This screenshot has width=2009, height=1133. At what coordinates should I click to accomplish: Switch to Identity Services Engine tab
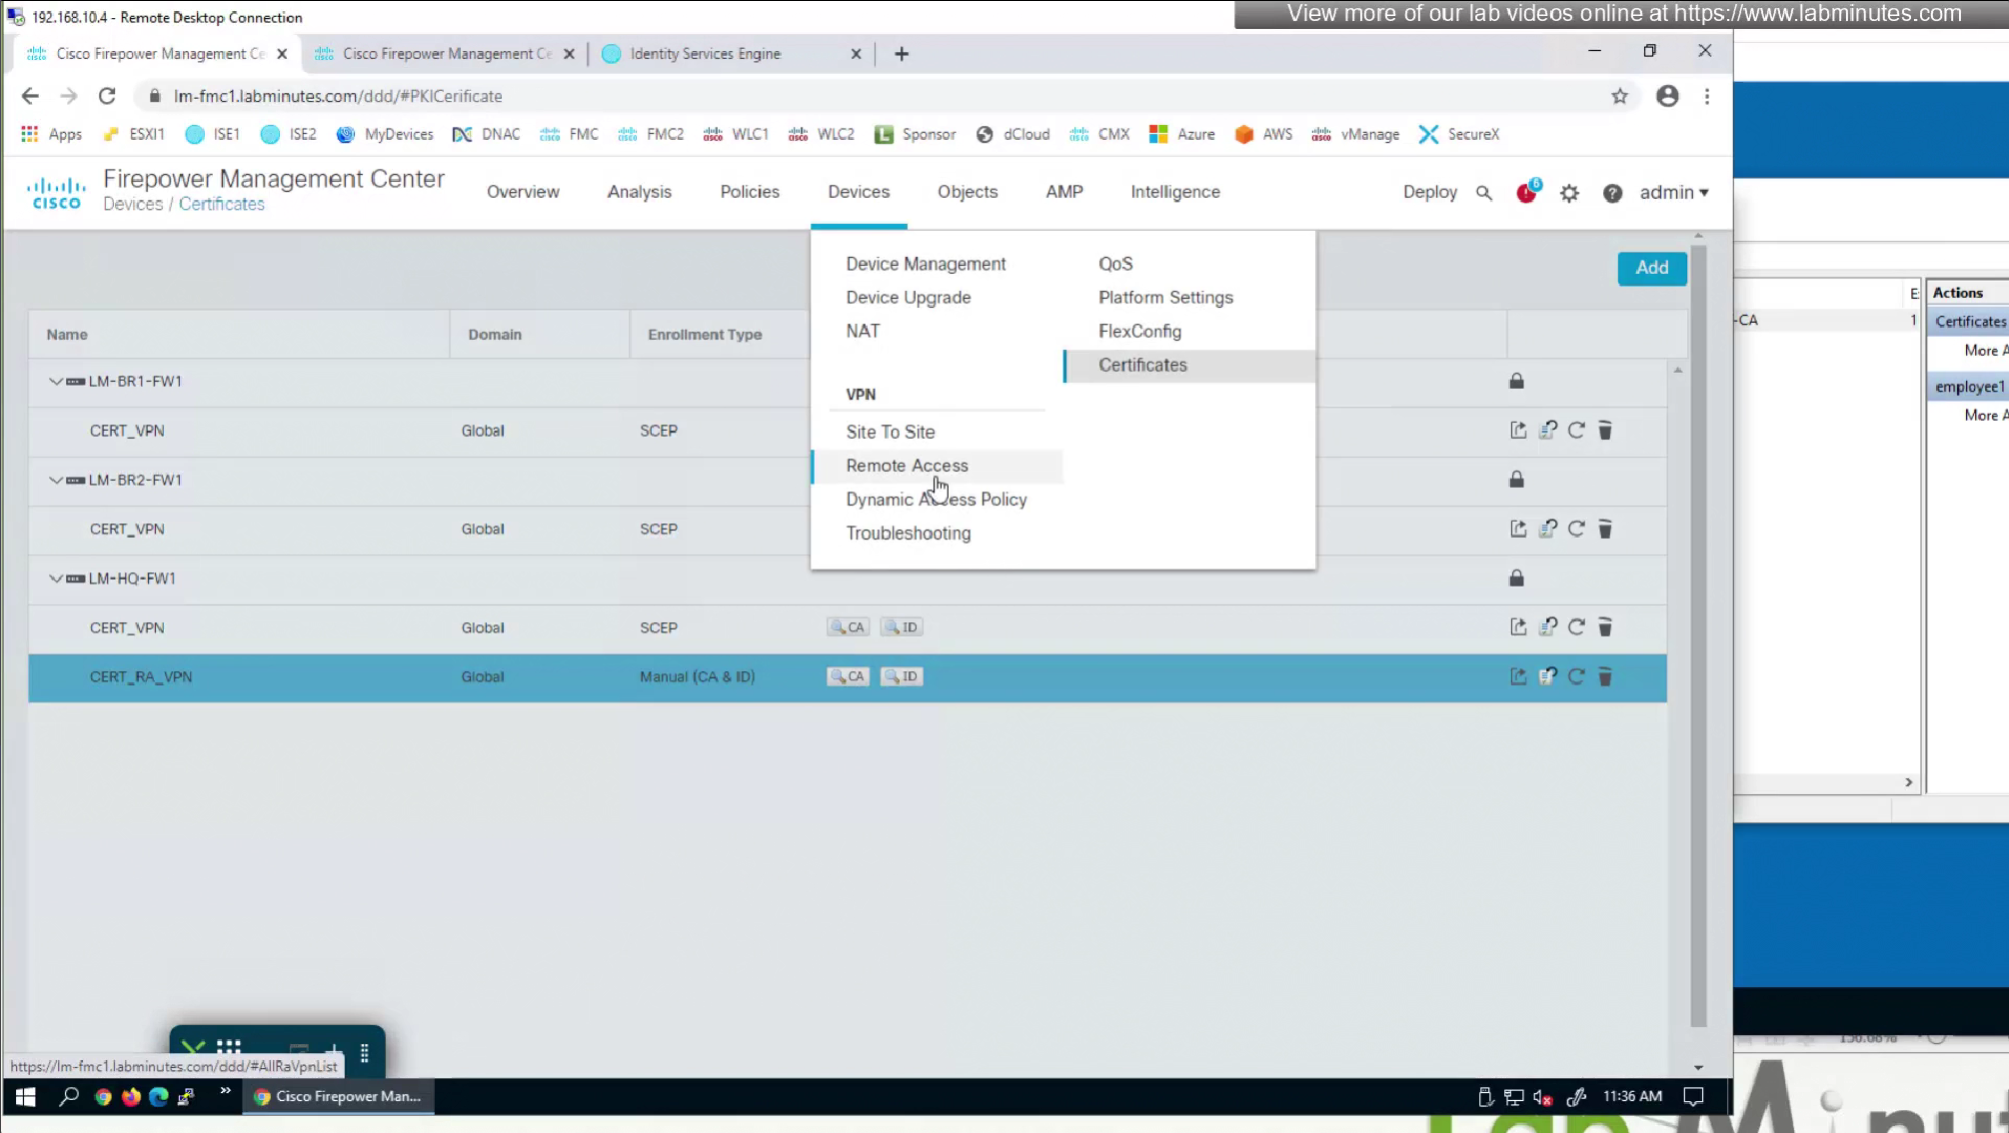(x=705, y=54)
